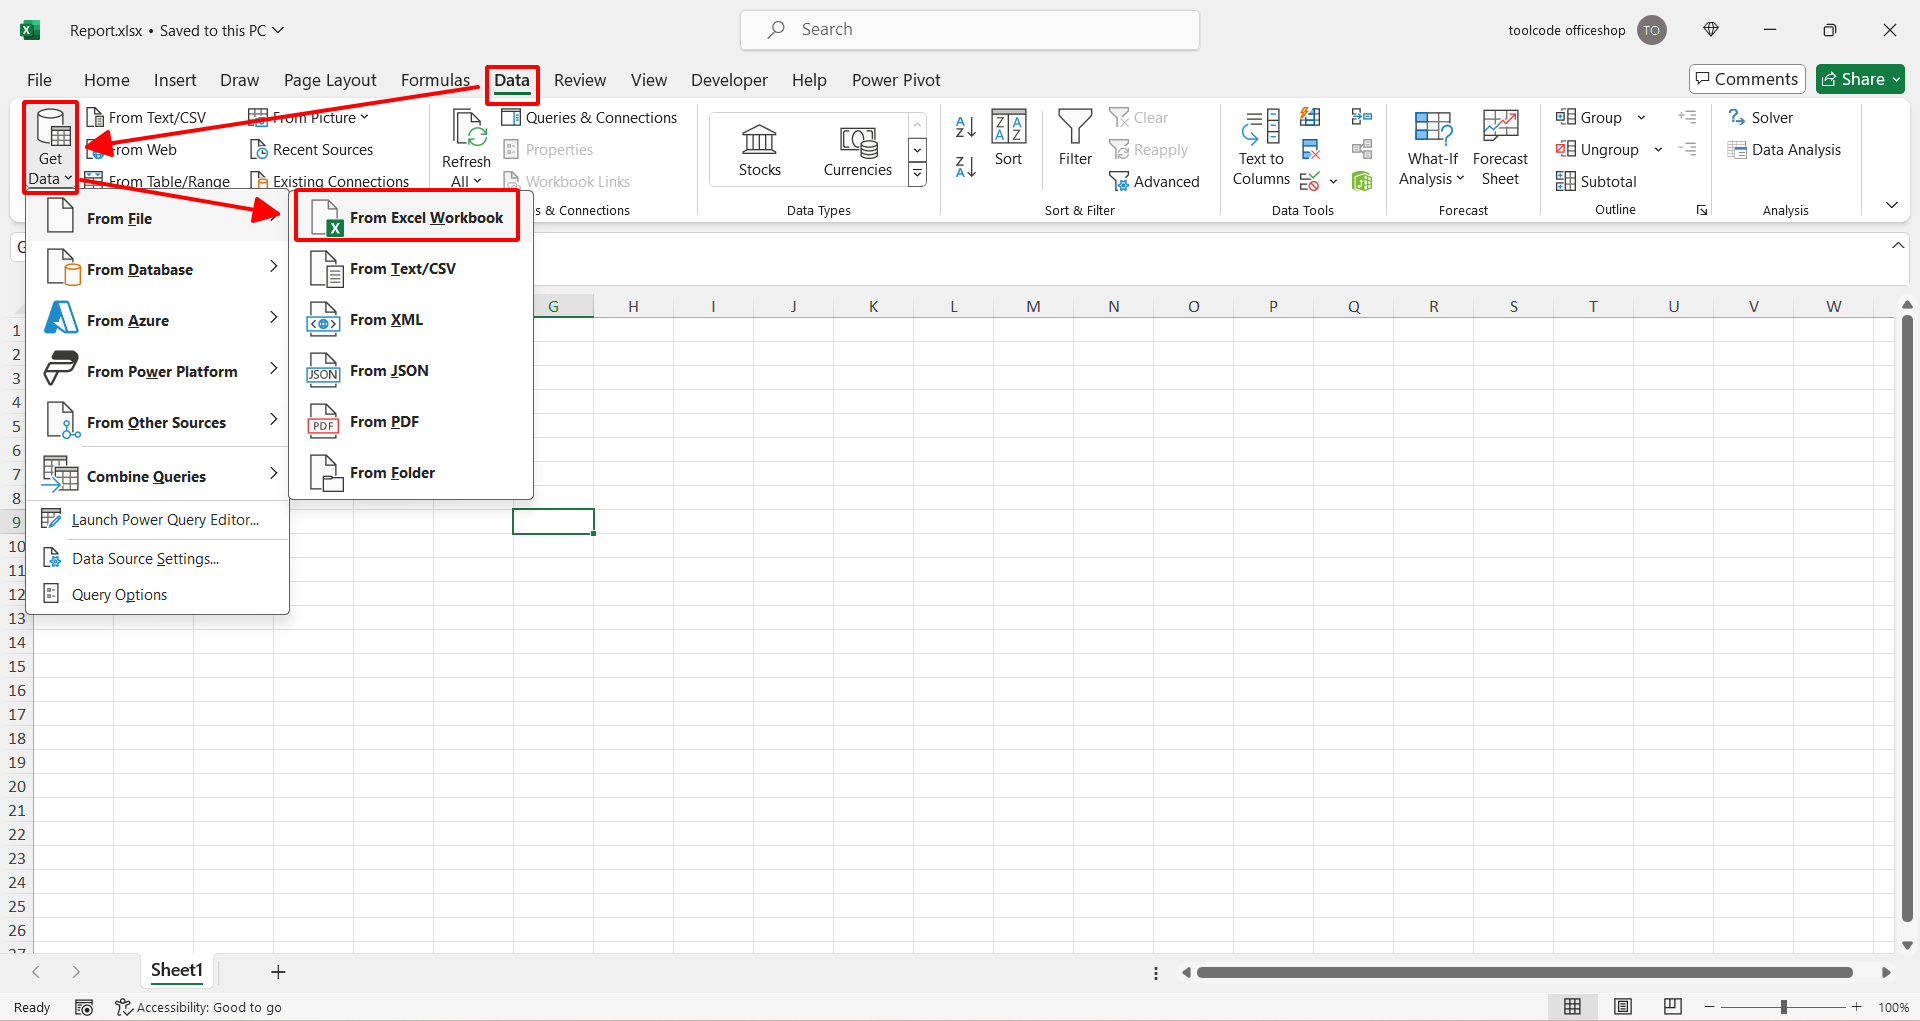Pick From Folder in the submenu
Screen dimensions: 1920x1021
pyautogui.click(x=411, y=473)
